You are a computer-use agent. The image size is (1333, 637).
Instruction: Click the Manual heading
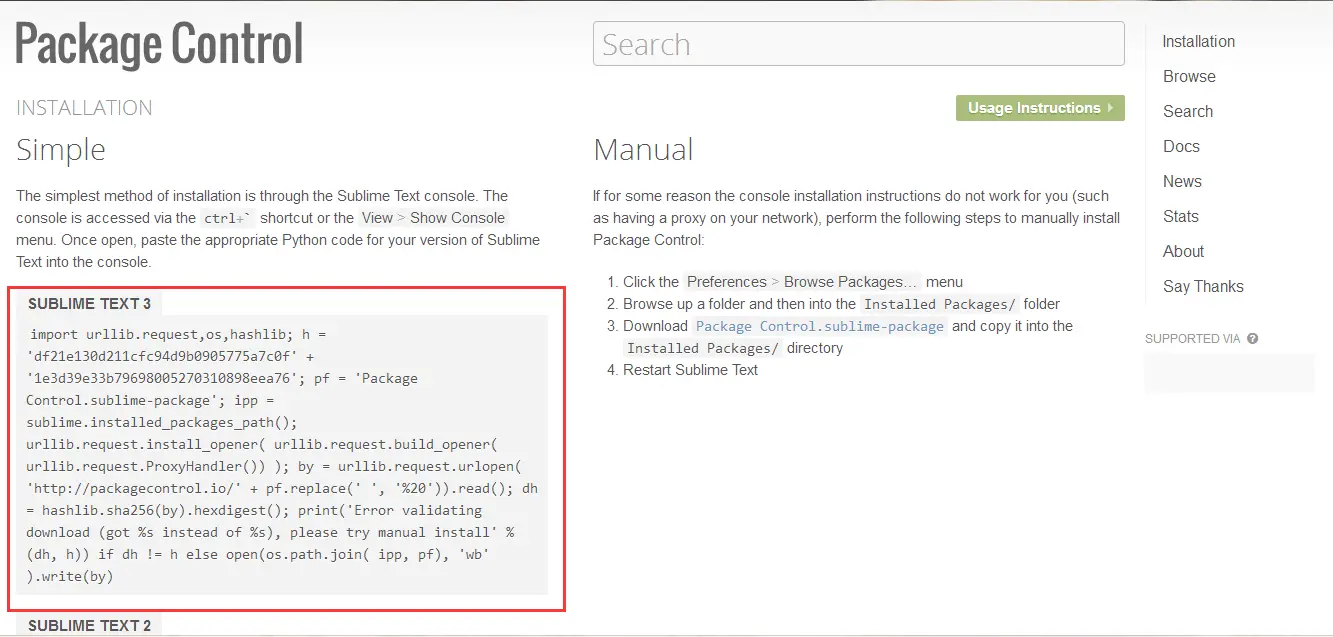coord(643,150)
